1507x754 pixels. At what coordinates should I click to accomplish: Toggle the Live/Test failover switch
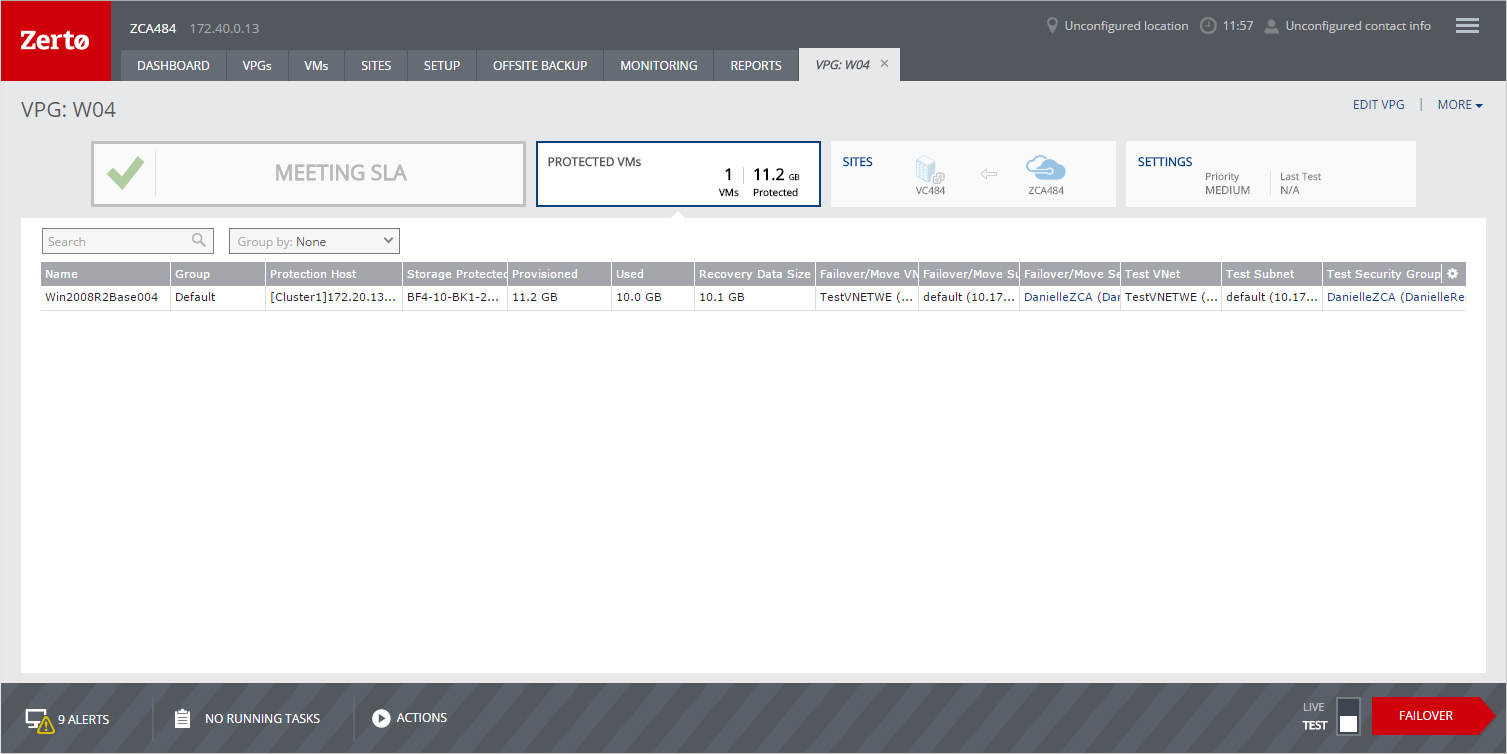point(1348,716)
